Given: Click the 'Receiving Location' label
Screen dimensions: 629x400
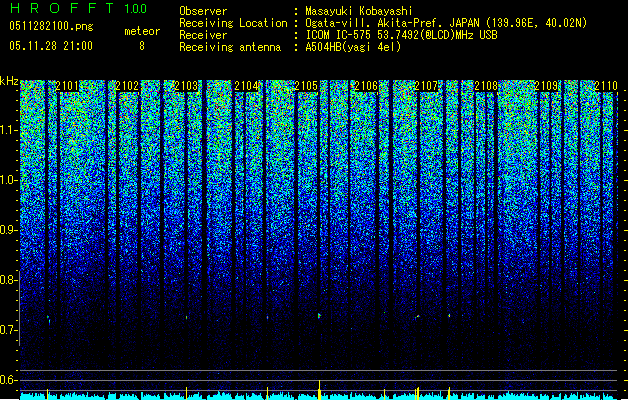Looking at the screenshot, I should (x=233, y=23).
